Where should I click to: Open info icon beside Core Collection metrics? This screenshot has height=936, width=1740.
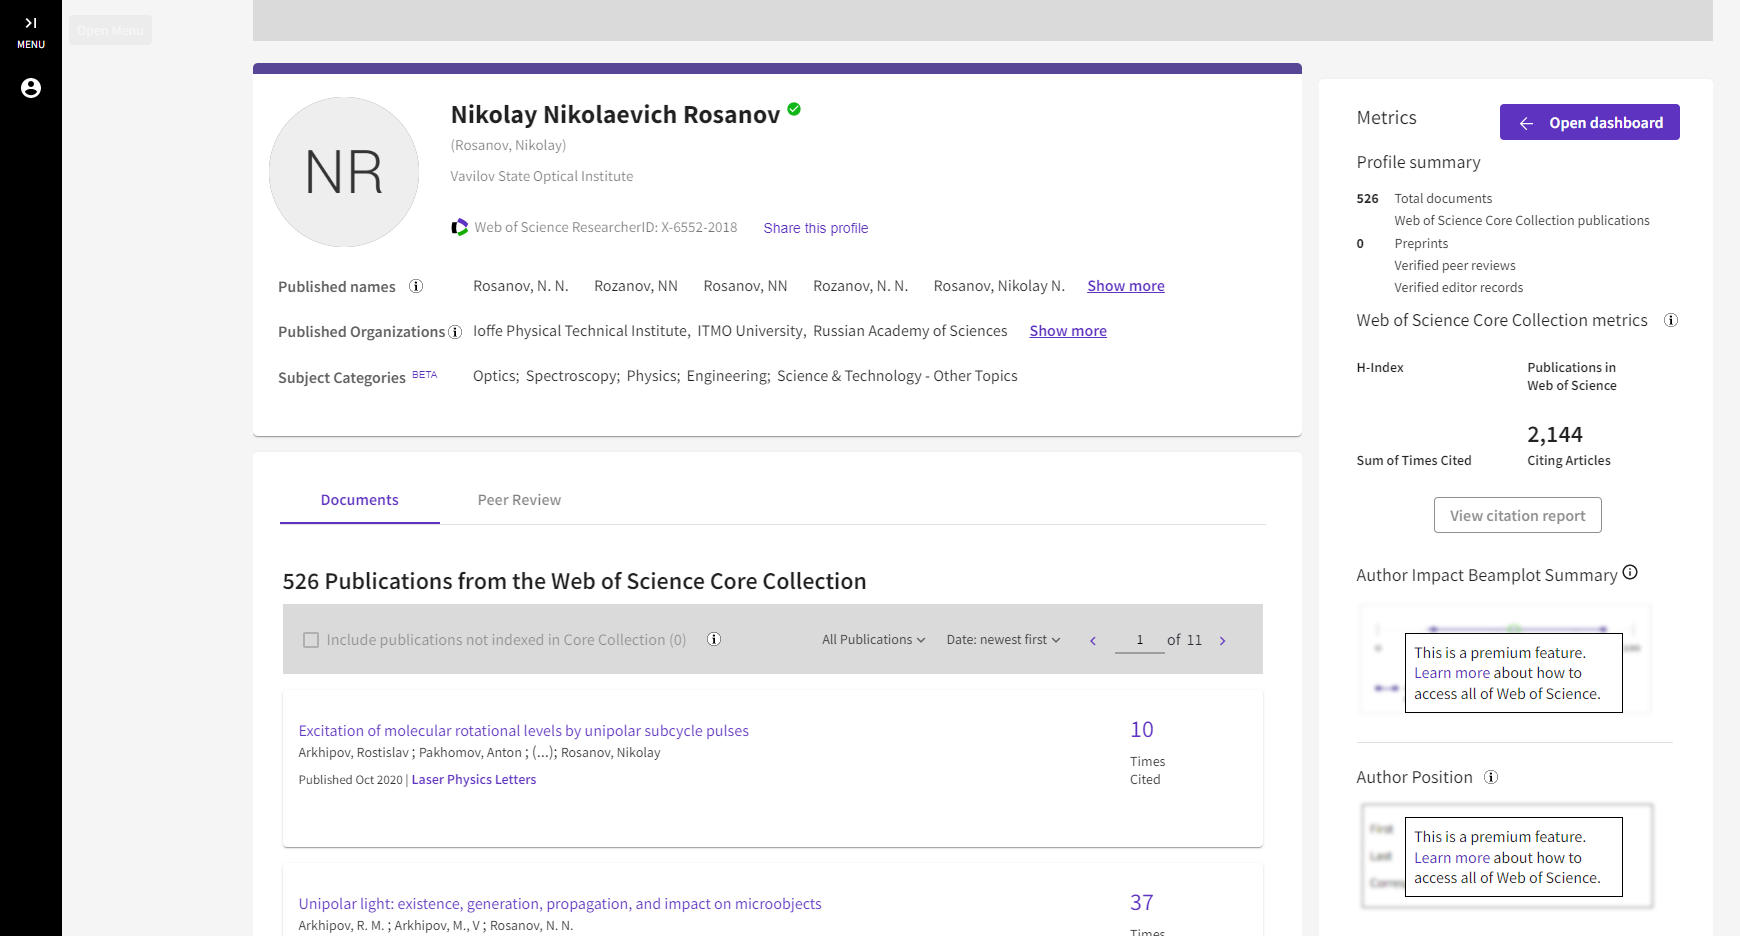(x=1670, y=320)
